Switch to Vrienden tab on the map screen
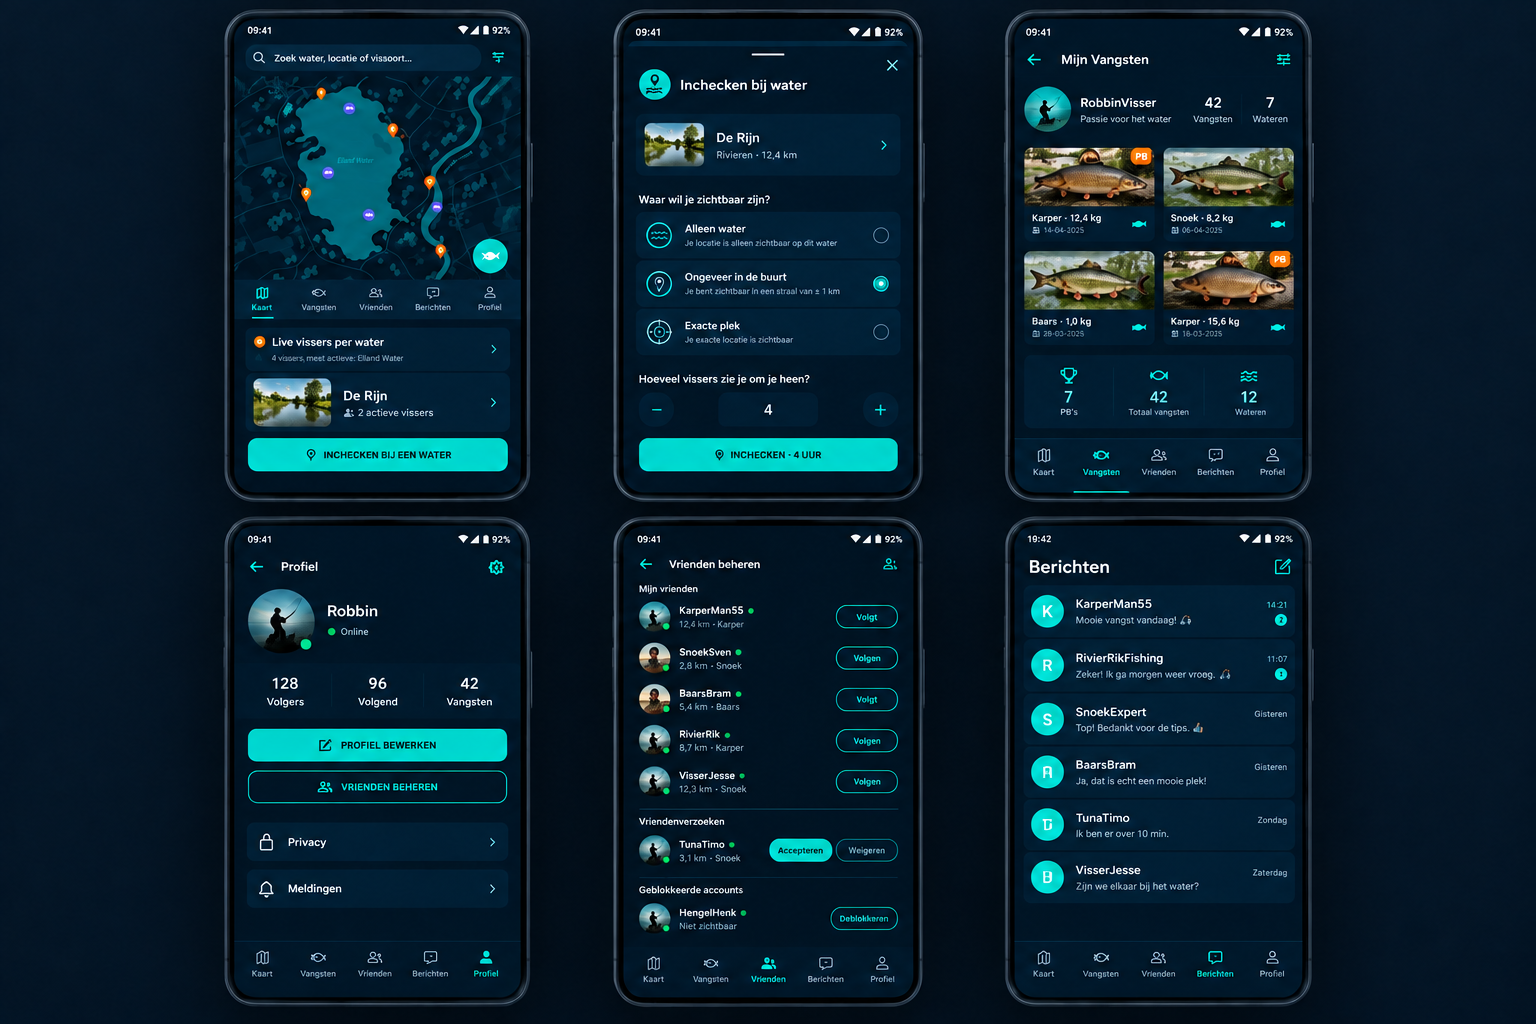 pyautogui.click(x=376, y=299)
